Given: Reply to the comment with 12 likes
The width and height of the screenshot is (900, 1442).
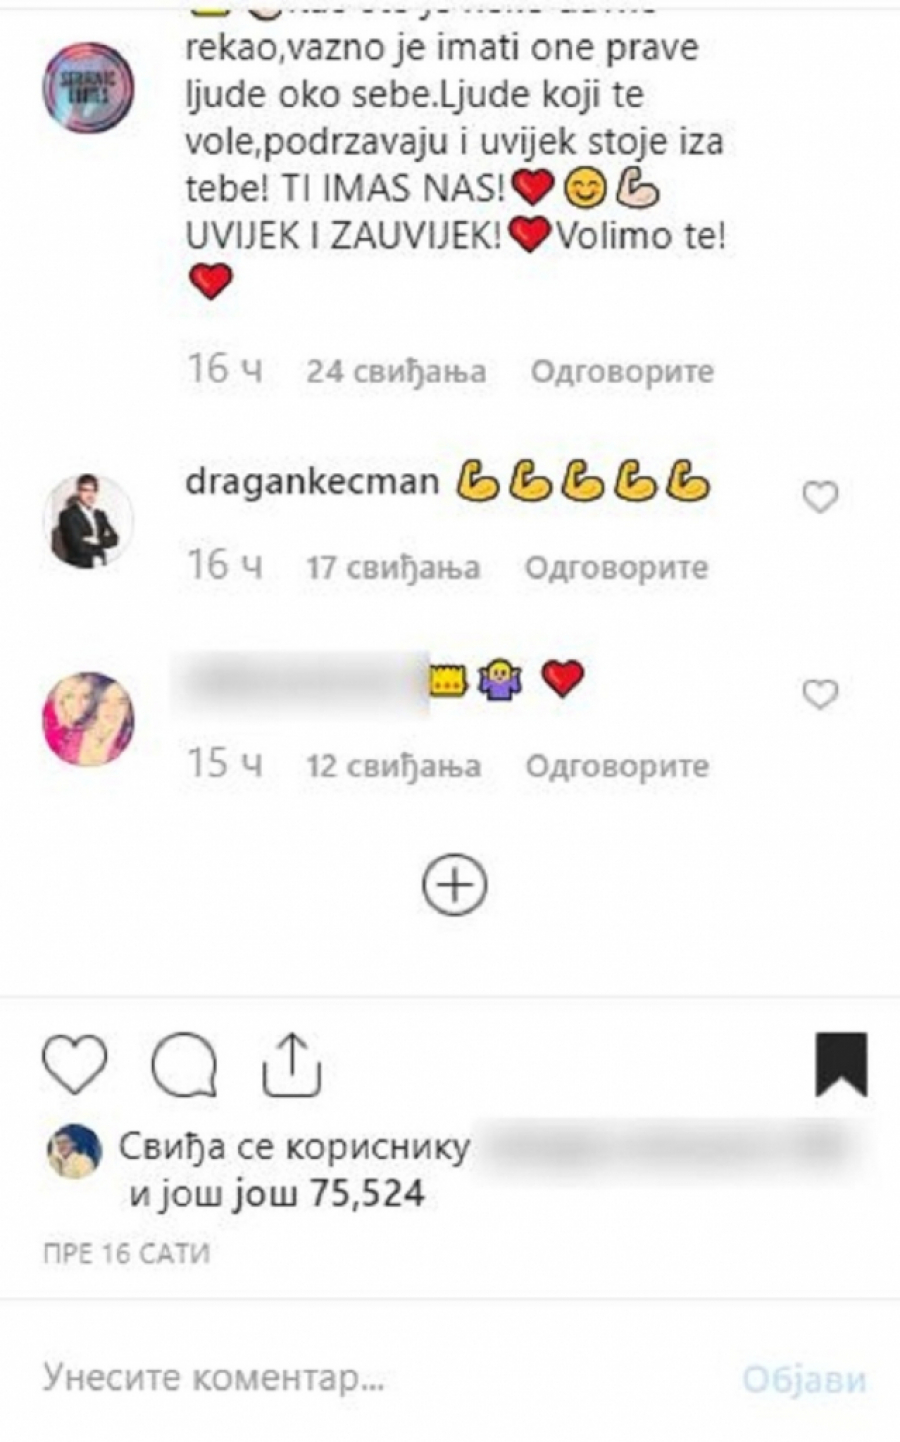Looking at the screenshot, I should pyautogui.click(x=617, y=766).
